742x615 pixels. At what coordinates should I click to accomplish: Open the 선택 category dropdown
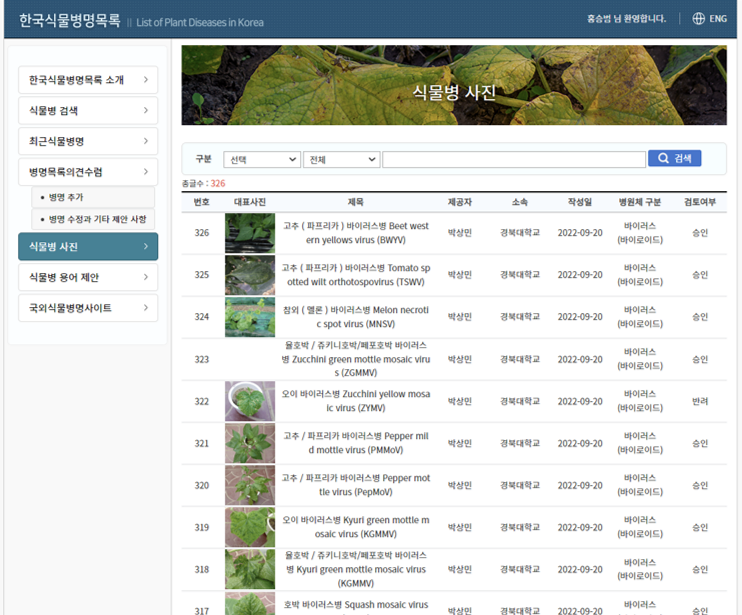click(x=262, y=159)
